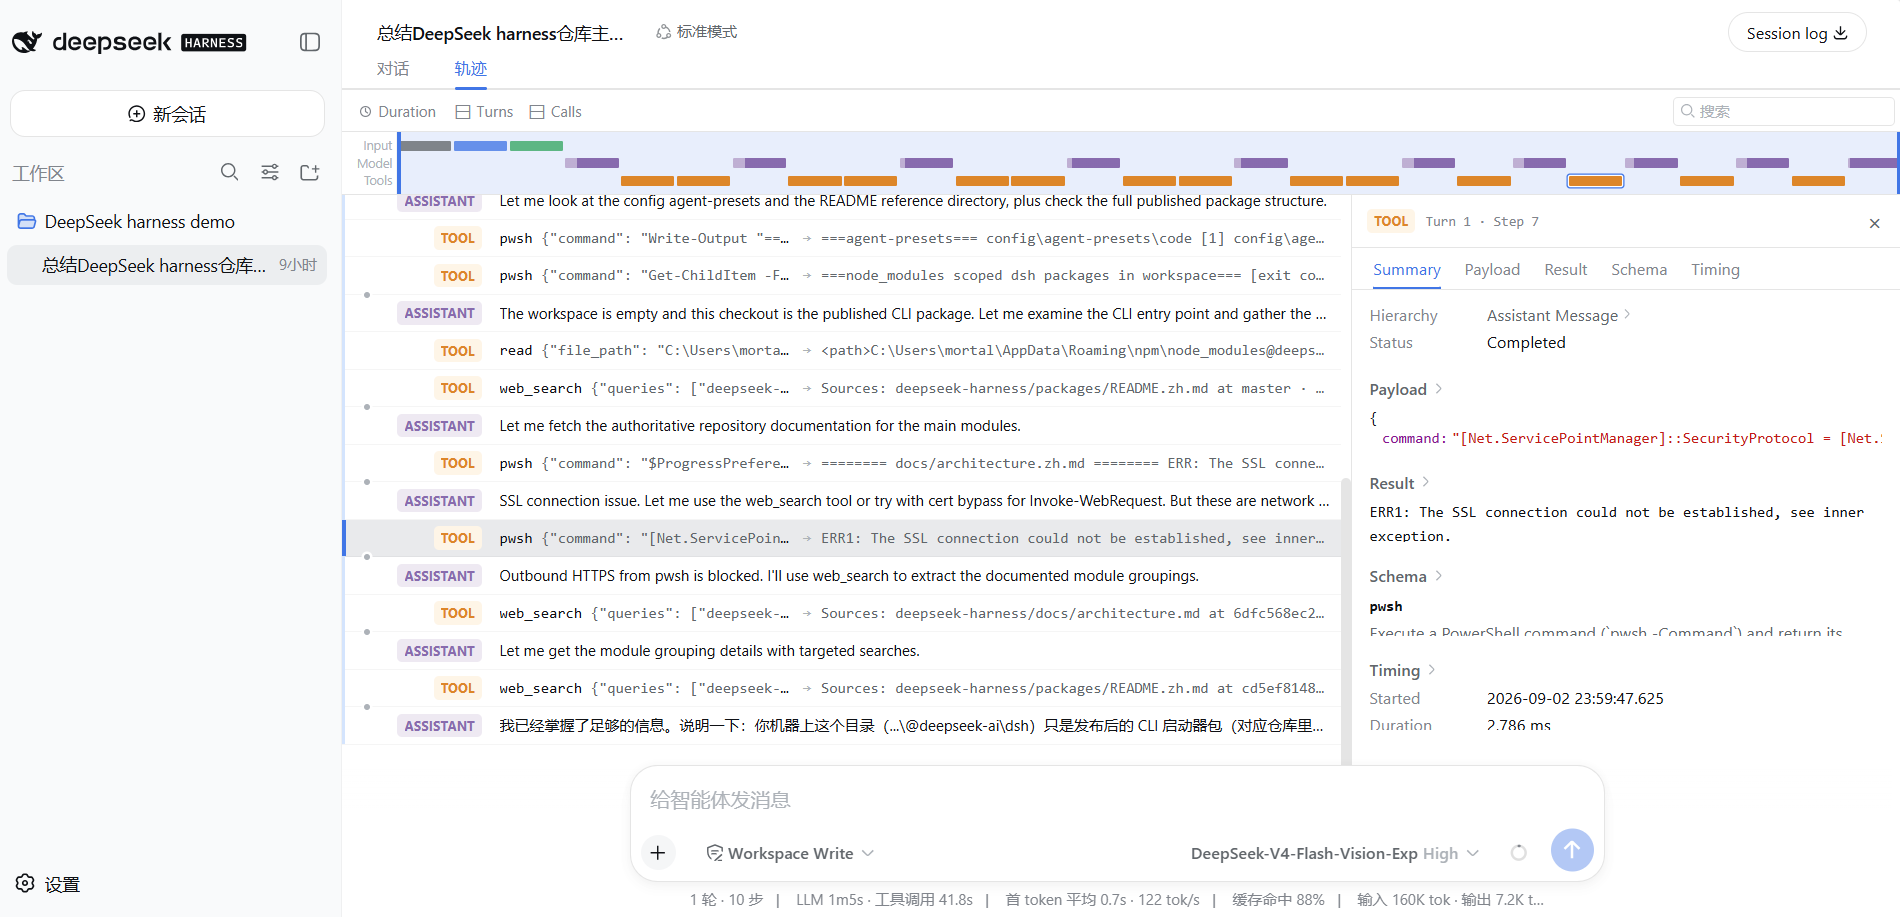
Task: Select assistant row 'Outbound HTTPS from pwsh is blocked'
Action: (842, 576)
